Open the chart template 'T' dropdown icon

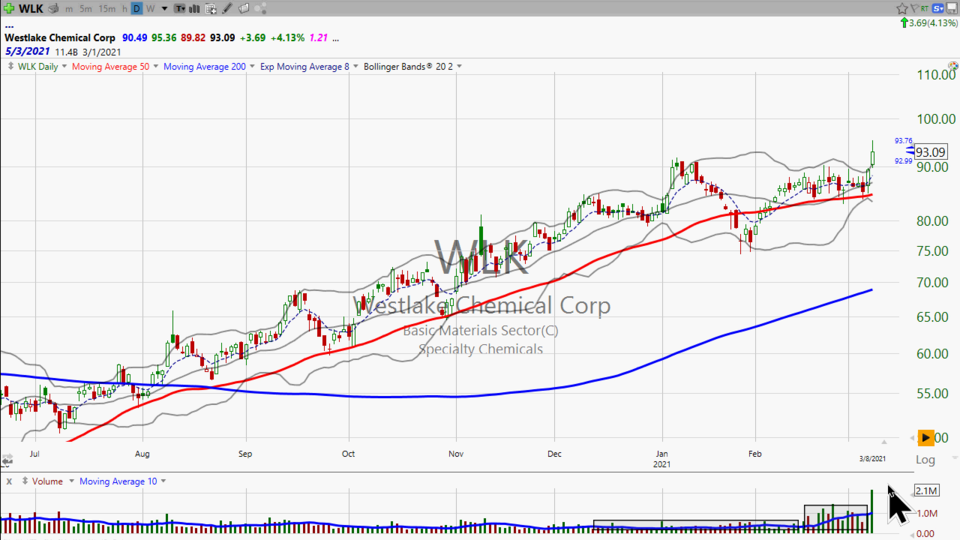pyautogui.click(x=179, y=9)
